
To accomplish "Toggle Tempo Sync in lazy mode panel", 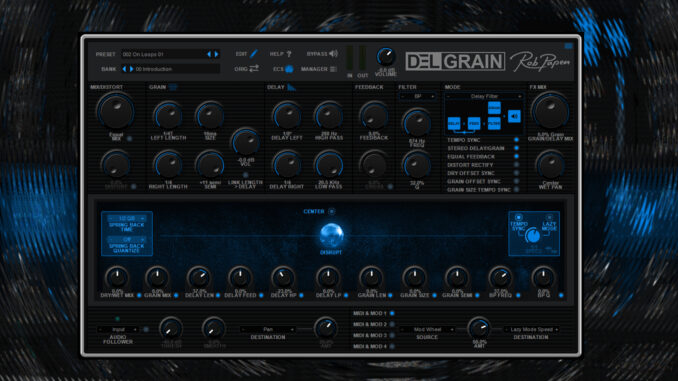I will click(518, 217).
